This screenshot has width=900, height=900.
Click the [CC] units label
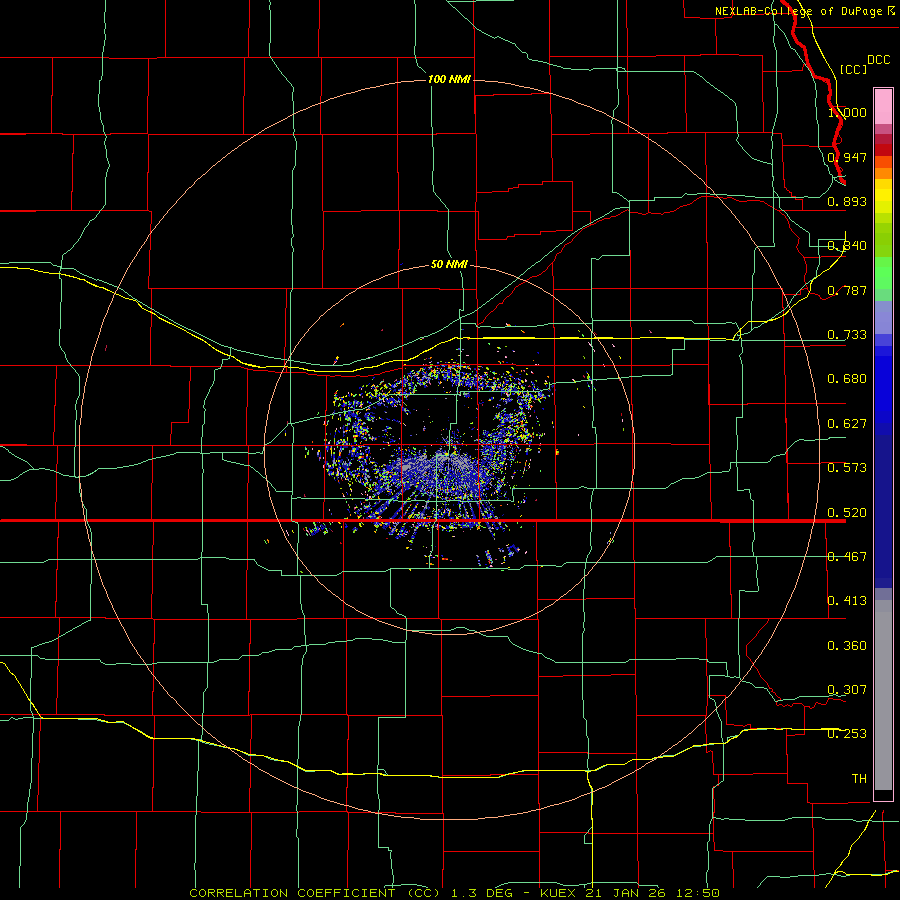click(x=853, y=69)
